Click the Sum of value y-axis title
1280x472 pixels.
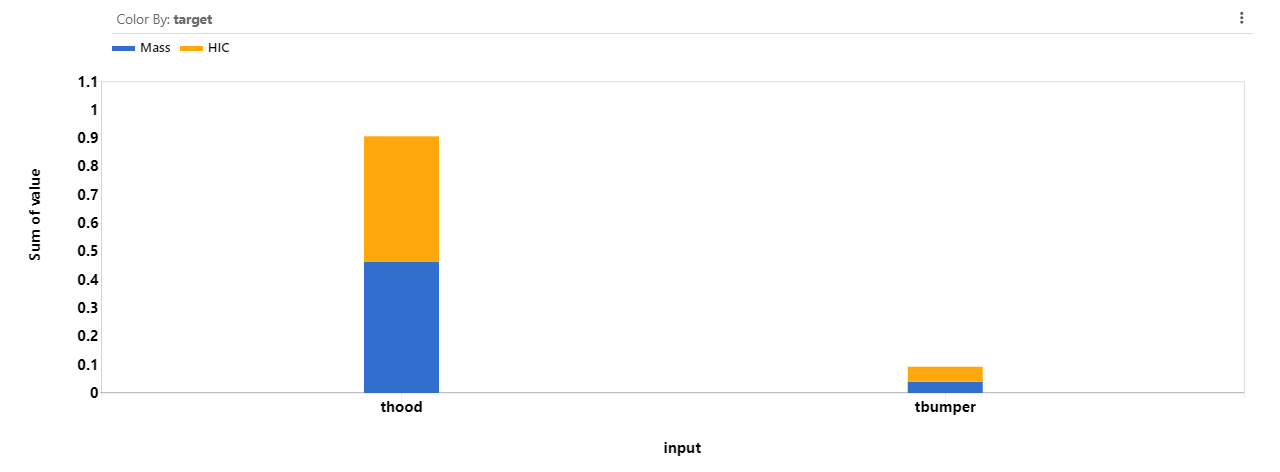click(35, 215)
